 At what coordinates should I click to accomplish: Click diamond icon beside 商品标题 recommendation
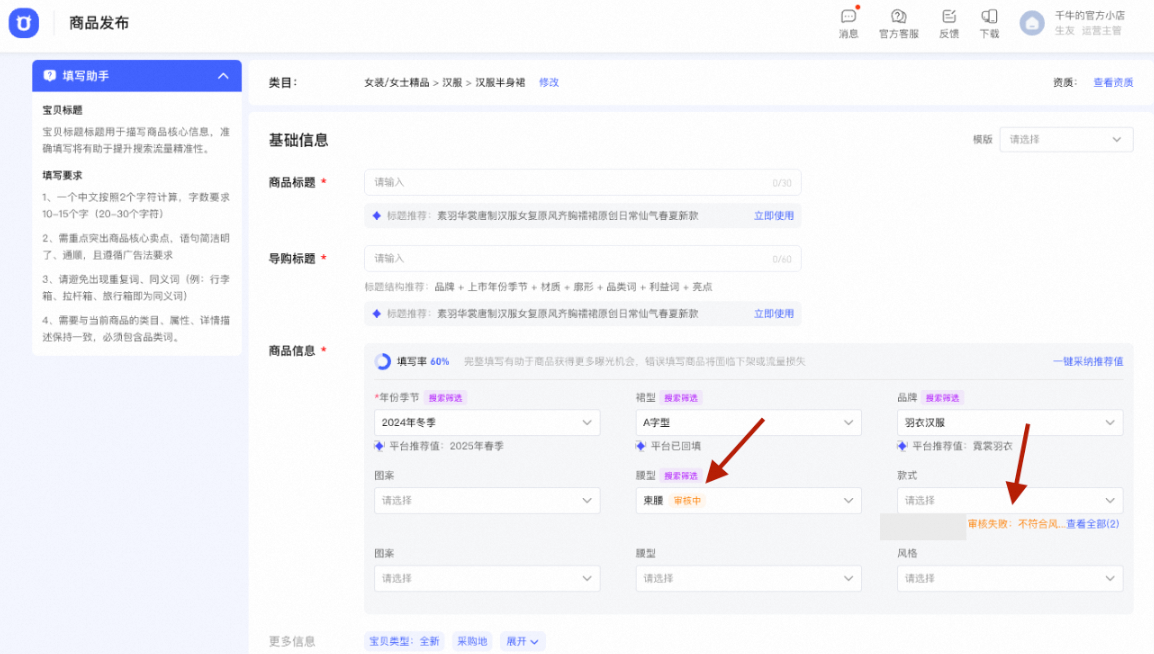coord(377,216)
